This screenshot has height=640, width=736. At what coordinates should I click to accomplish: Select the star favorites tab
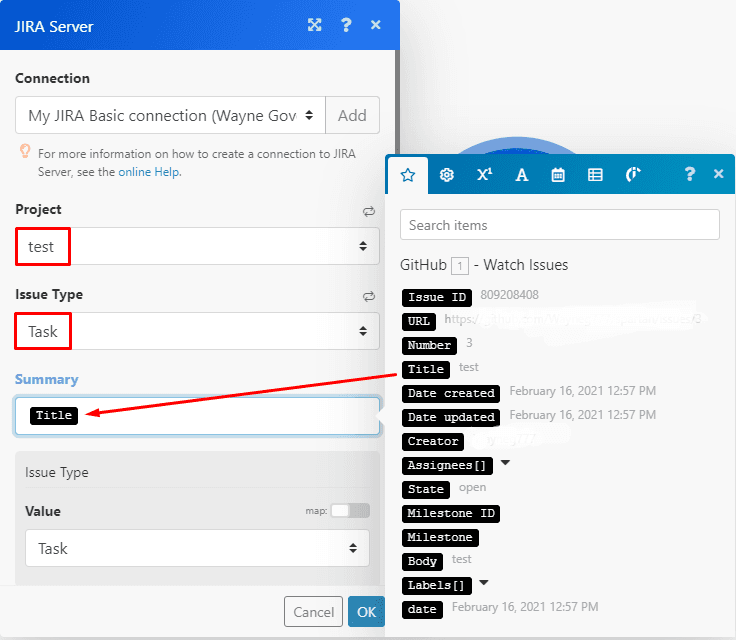[x=407, y=174]
